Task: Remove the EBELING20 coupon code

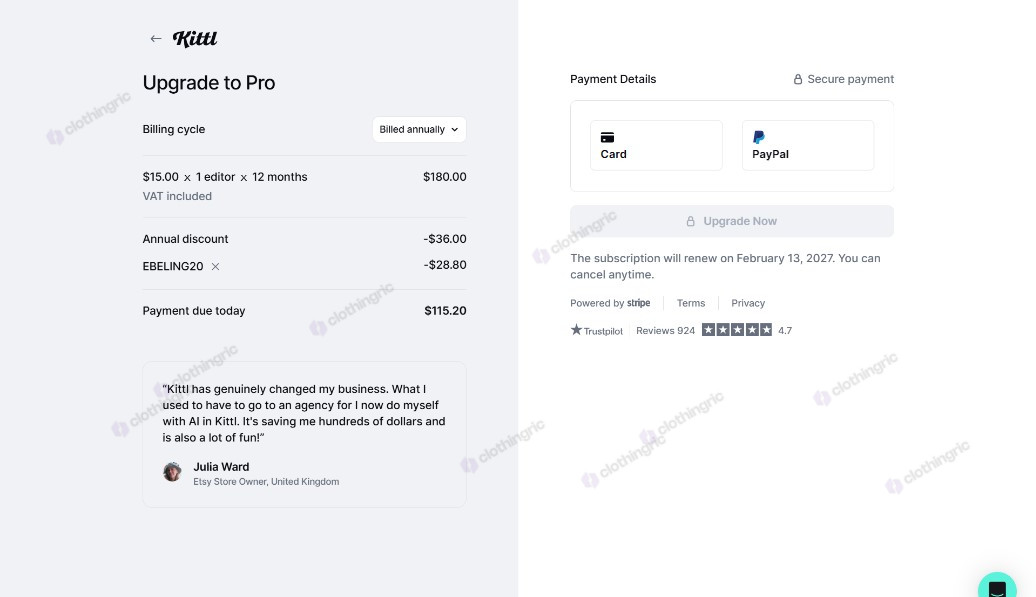Action: [215, 267]
